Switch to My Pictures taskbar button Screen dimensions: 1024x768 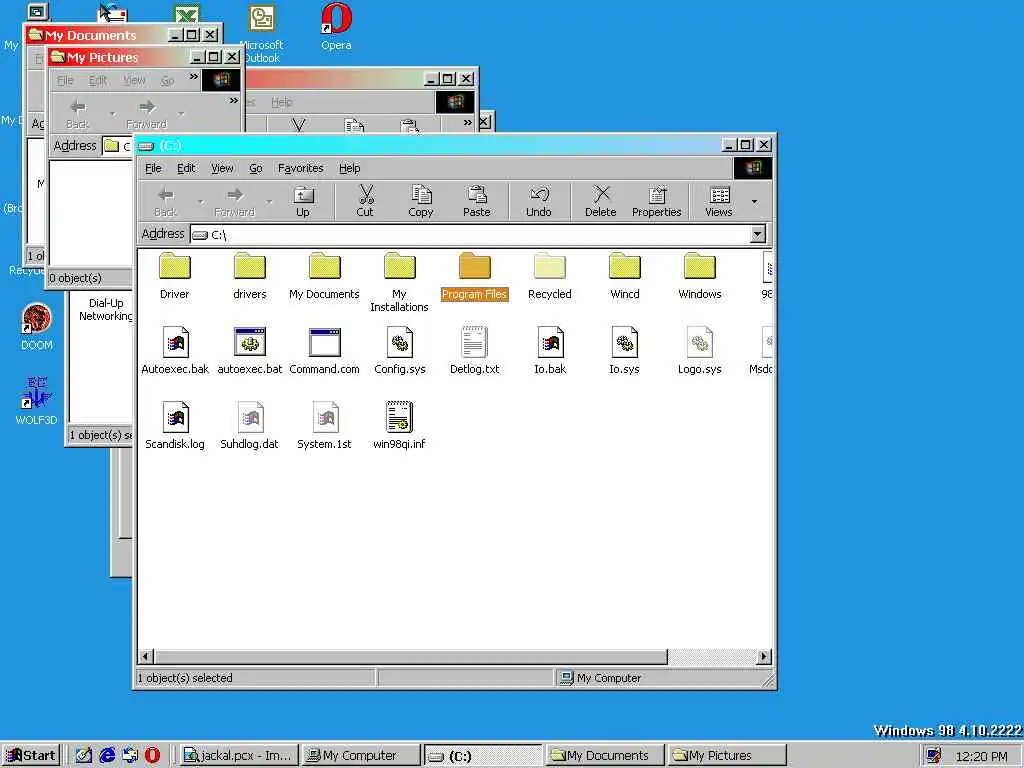pyautogui.click(x=728, y=756)
